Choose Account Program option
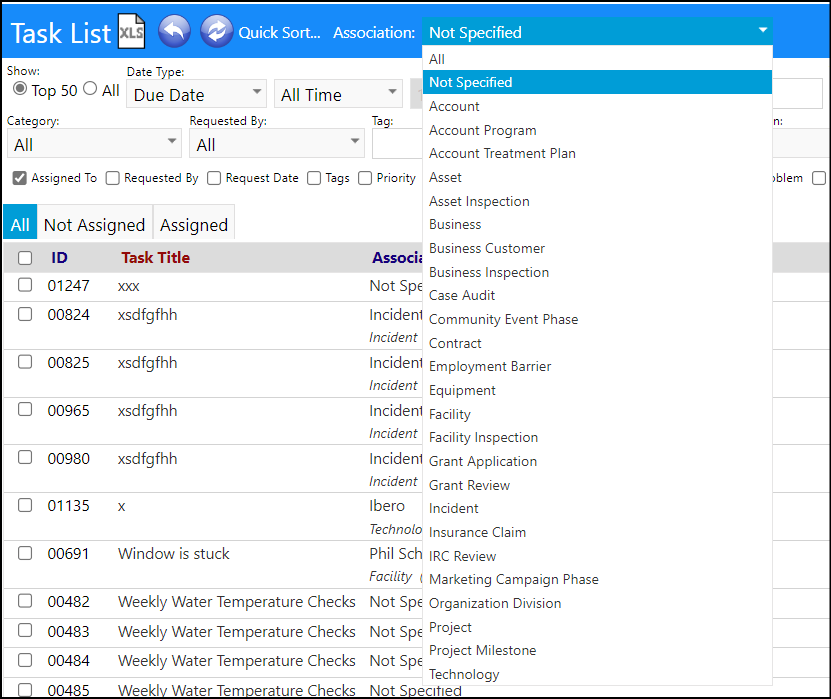The image size is (831, 699). [597, 130]
